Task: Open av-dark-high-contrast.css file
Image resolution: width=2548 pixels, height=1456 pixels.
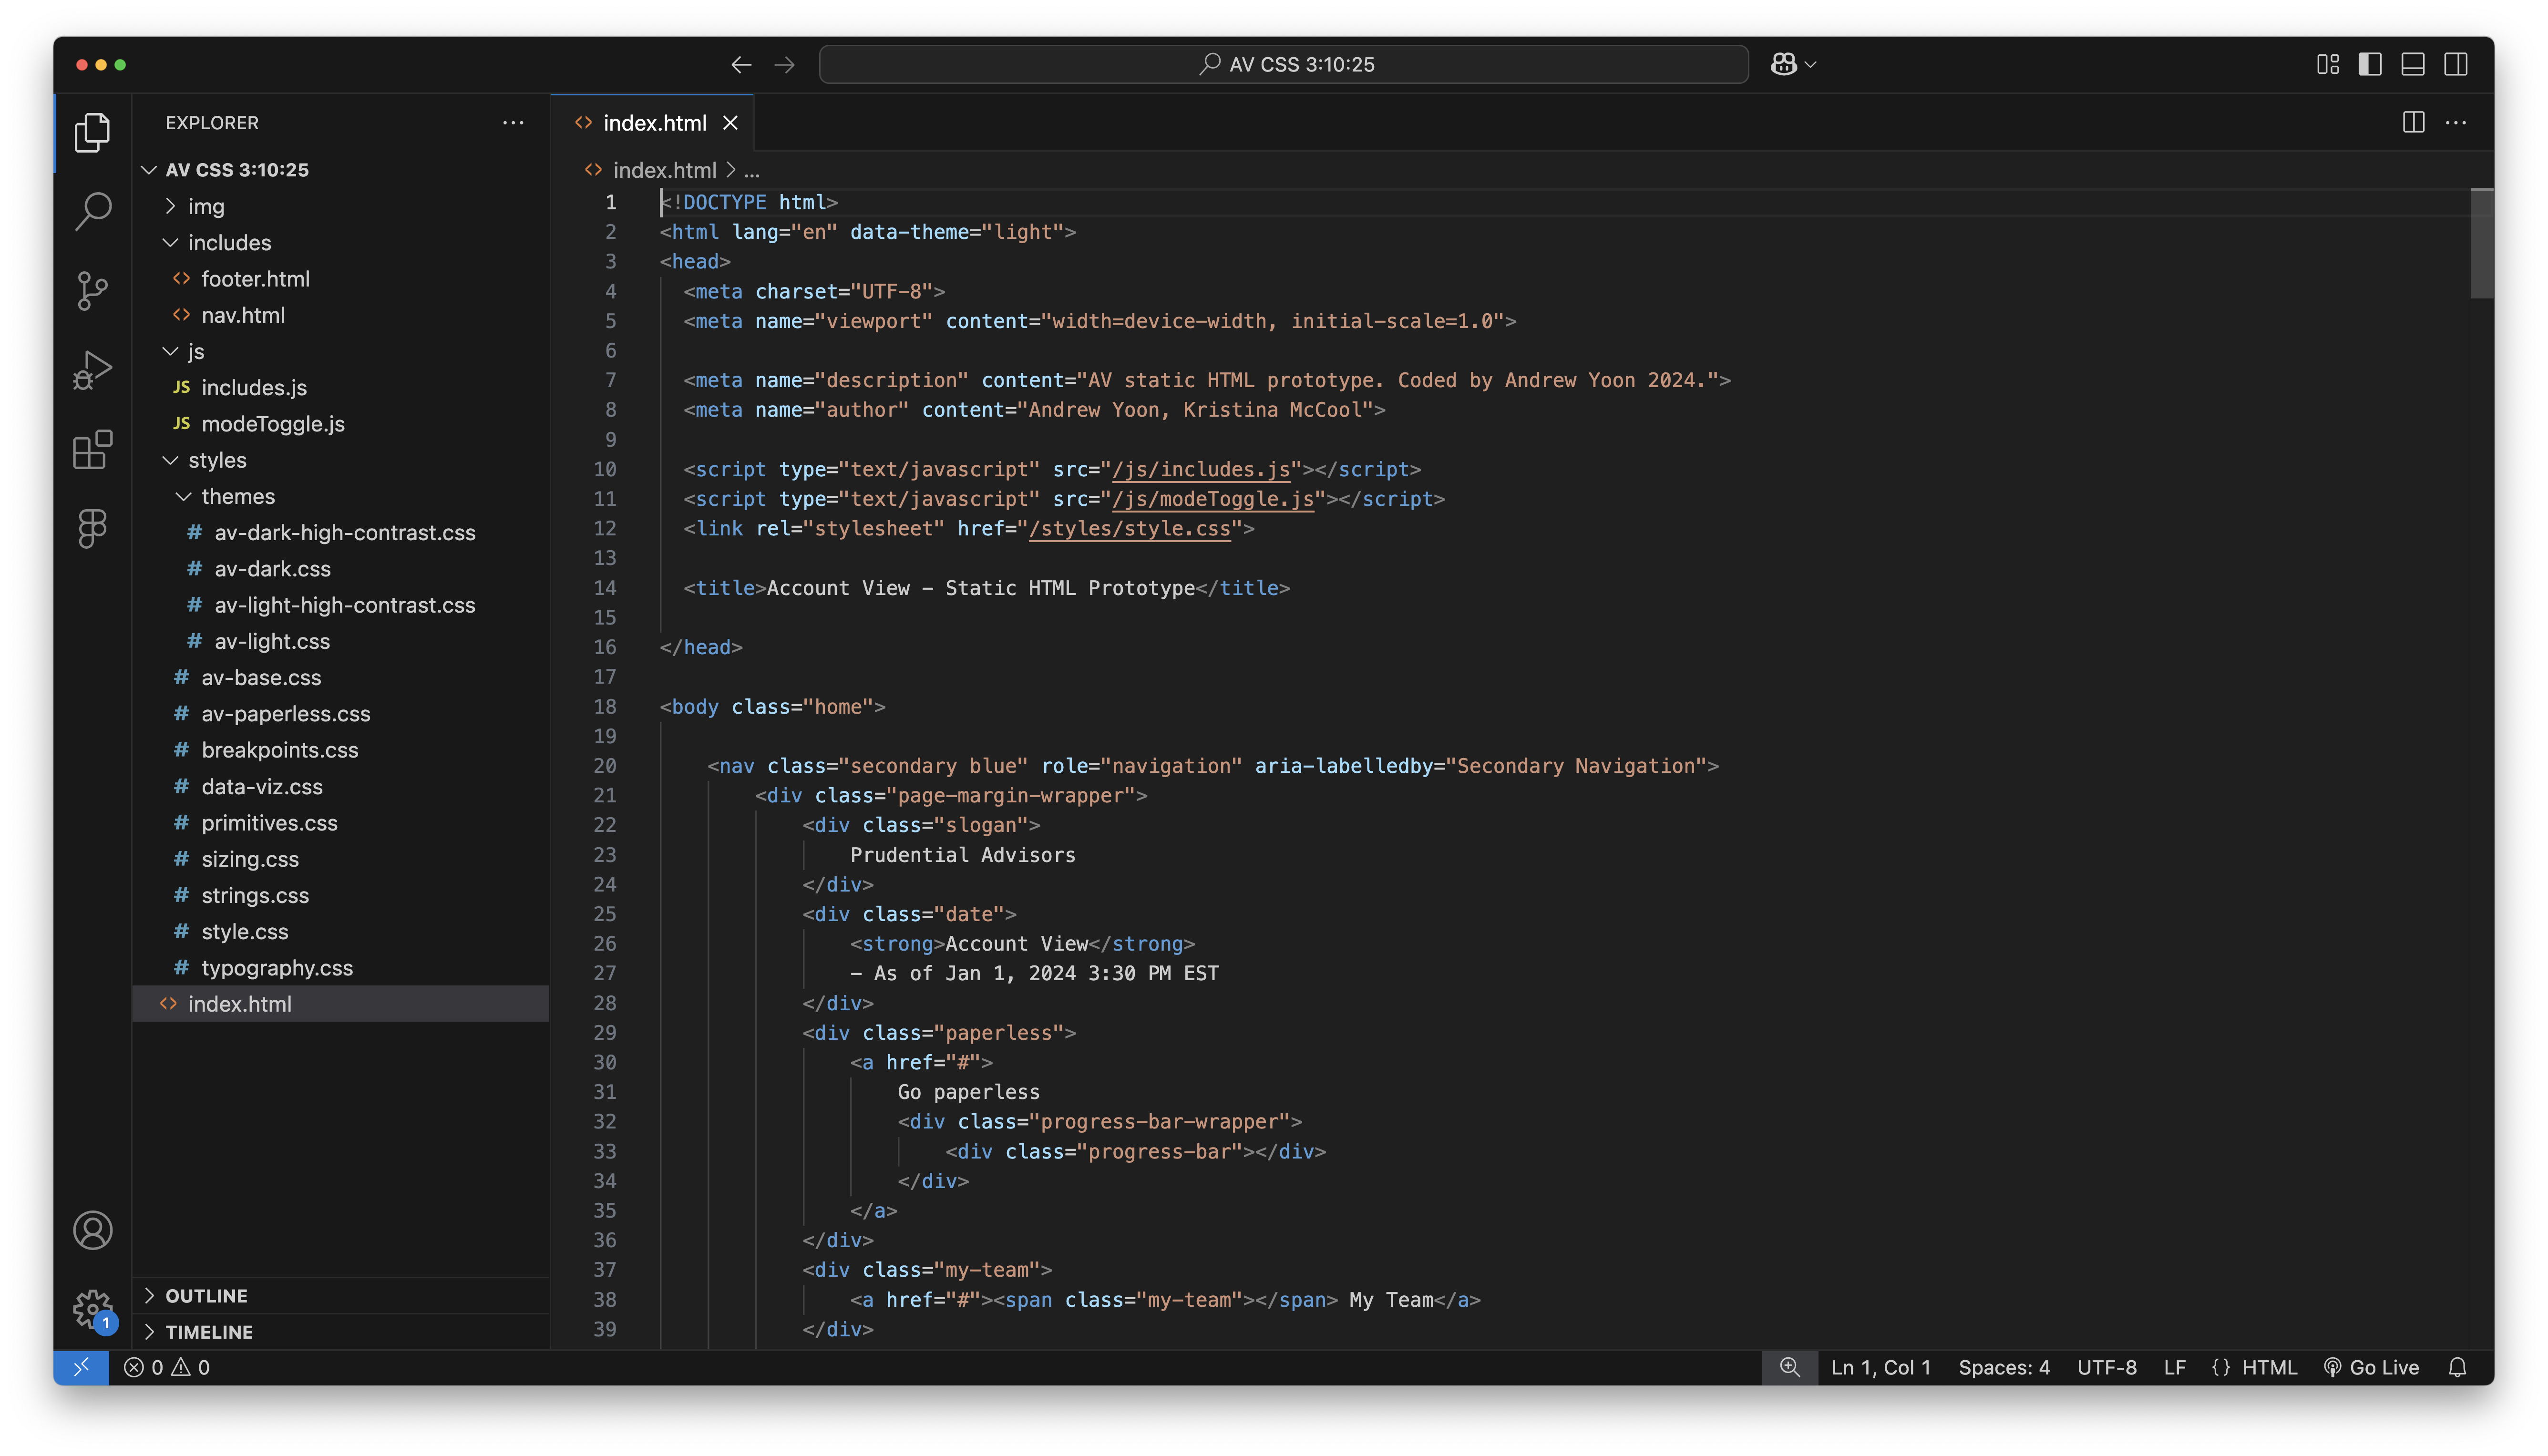Action: 341,533
